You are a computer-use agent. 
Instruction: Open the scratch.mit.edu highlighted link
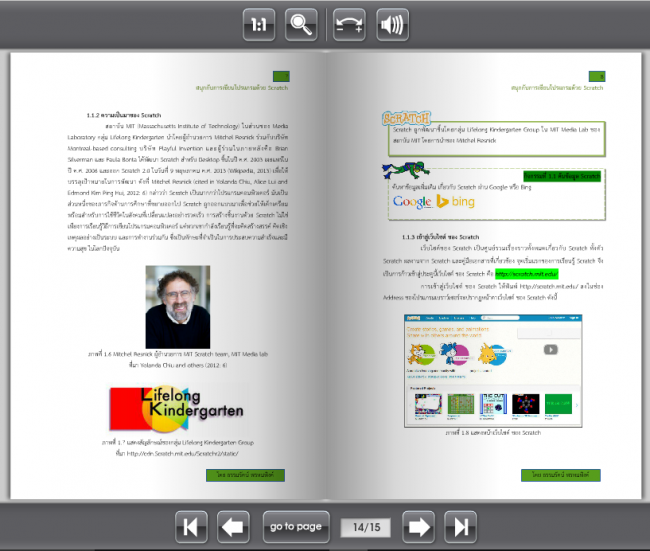coord(526,274)
